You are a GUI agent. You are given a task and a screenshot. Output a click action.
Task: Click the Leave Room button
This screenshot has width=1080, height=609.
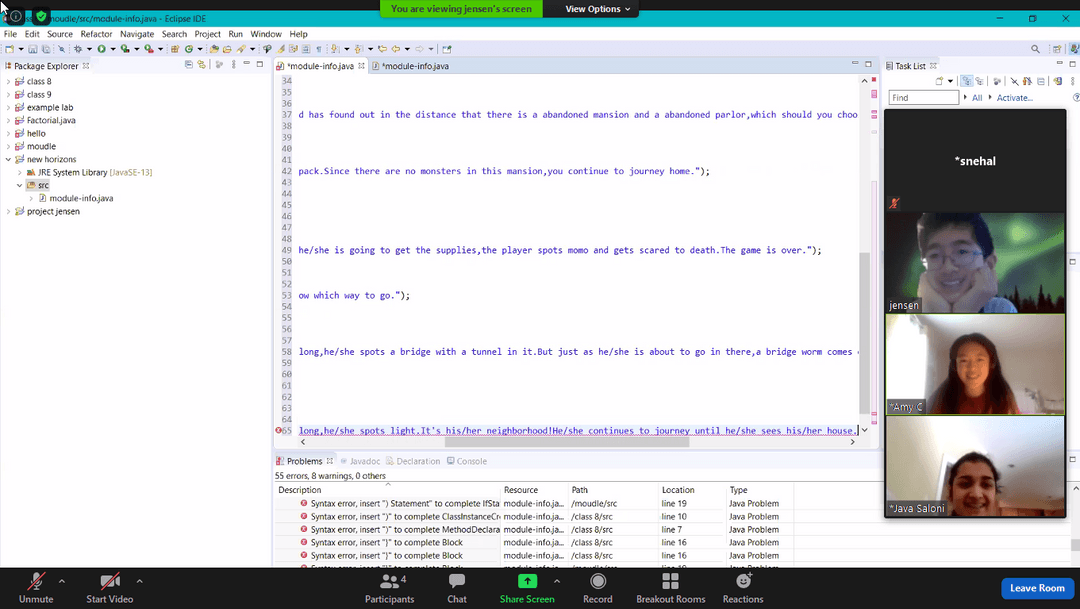tap(1037, 589)
